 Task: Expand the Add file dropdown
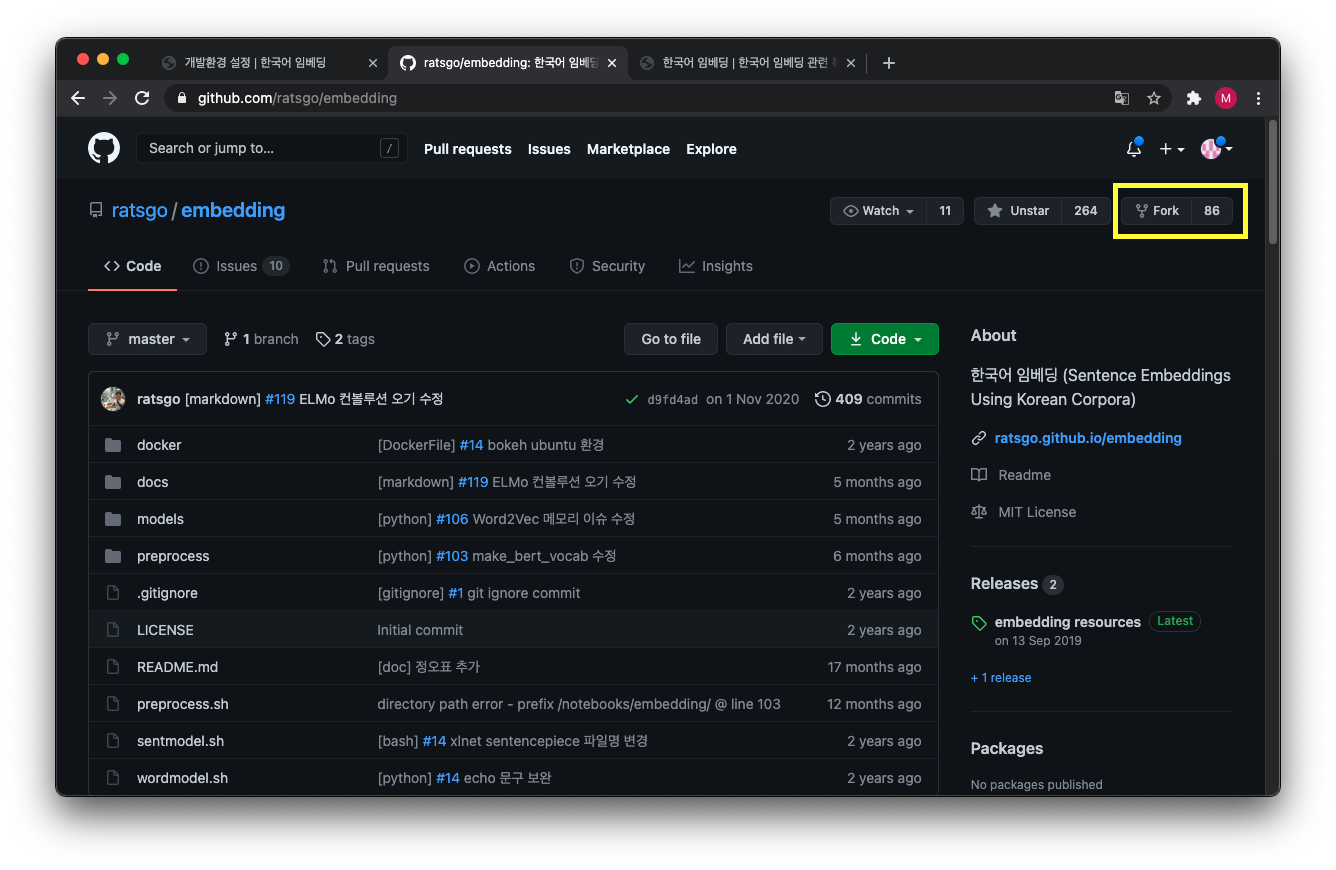click(x=774, y=339)
